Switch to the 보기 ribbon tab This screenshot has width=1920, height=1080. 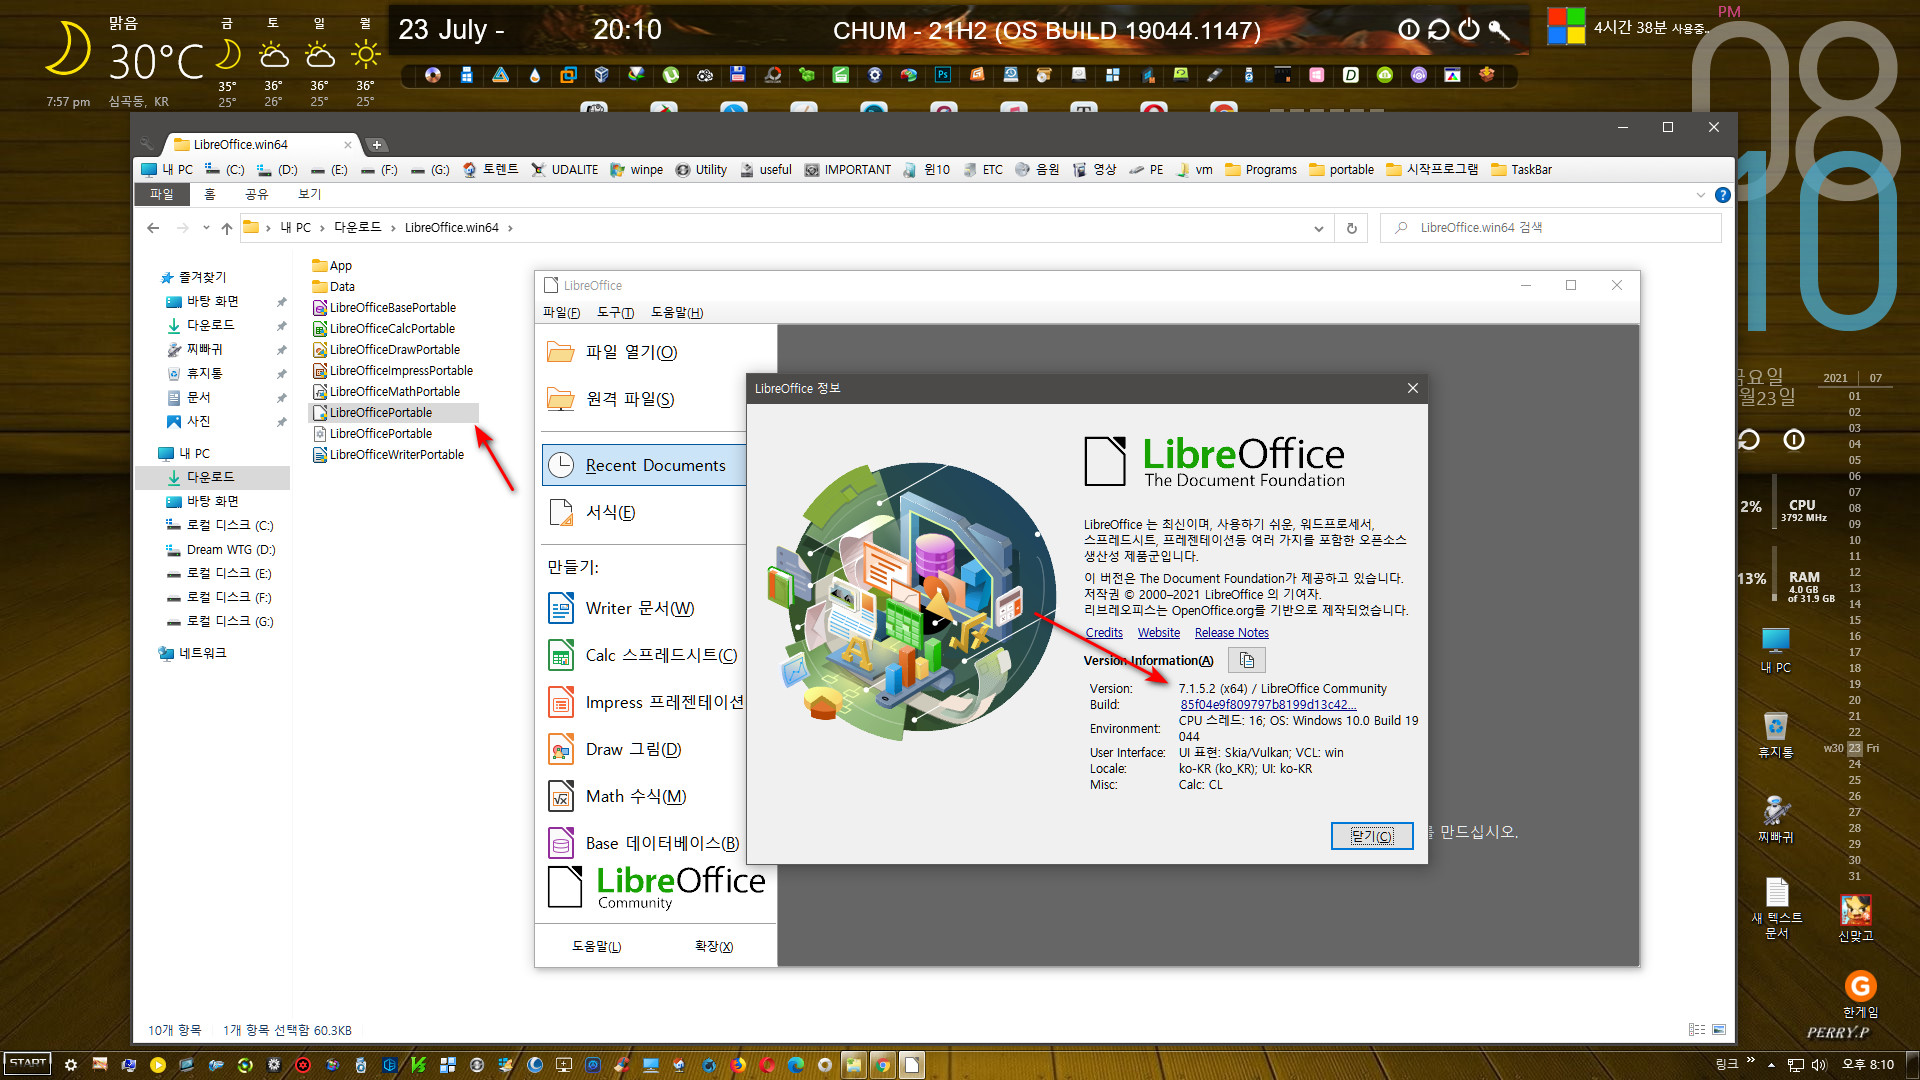click(x=310, y=194)
